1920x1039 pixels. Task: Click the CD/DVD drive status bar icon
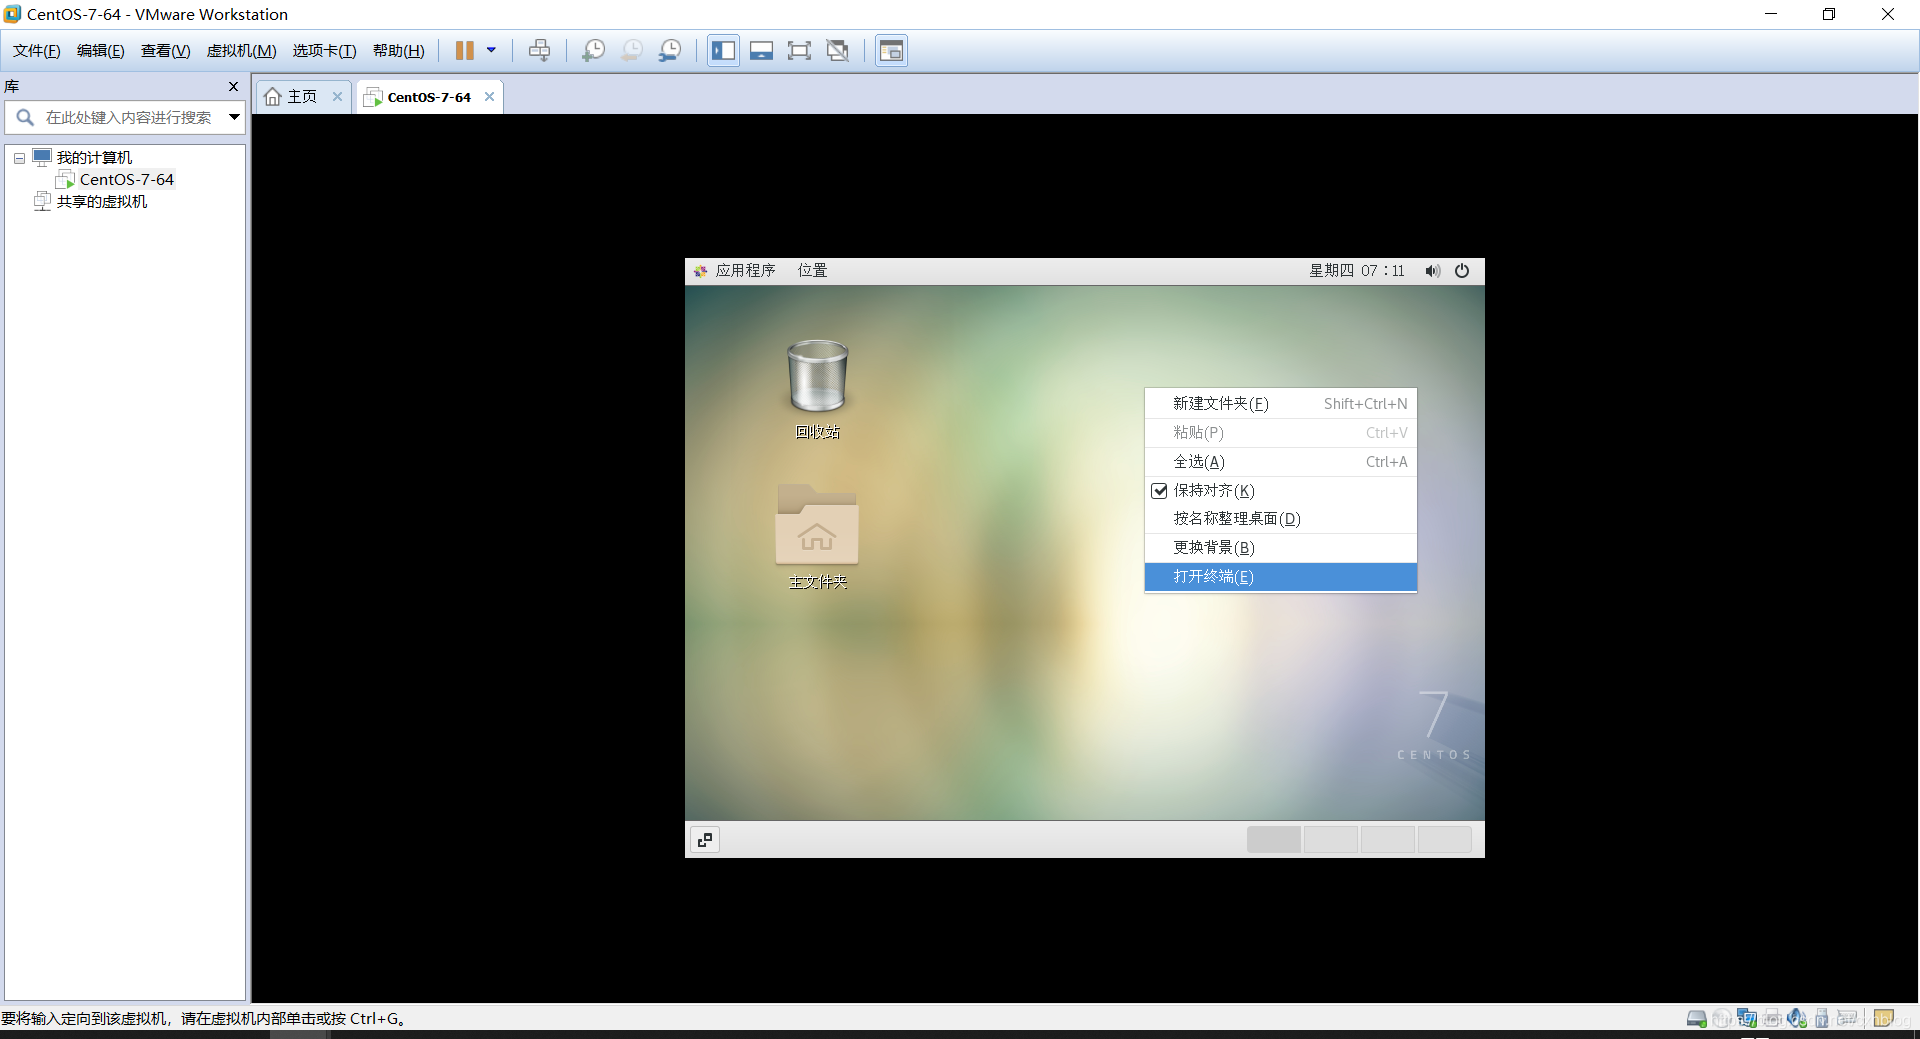tap(1722, 1018)
